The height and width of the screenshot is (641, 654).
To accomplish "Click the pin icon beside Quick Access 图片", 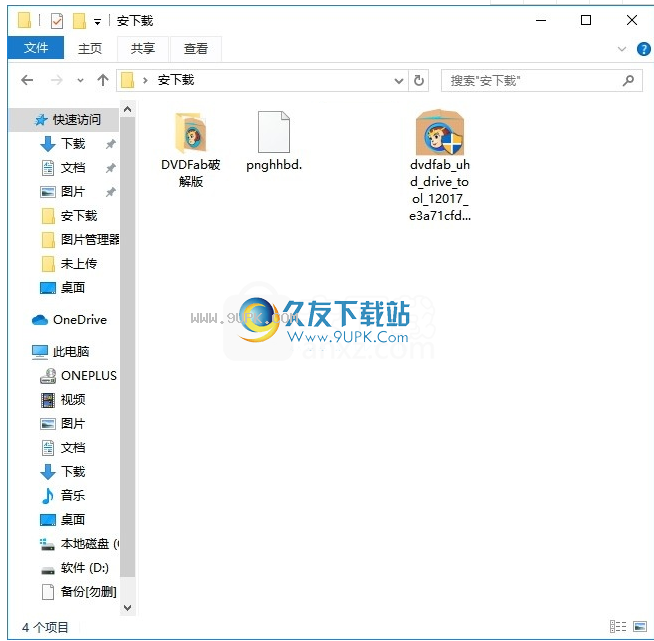I will (x=111, y=192).
